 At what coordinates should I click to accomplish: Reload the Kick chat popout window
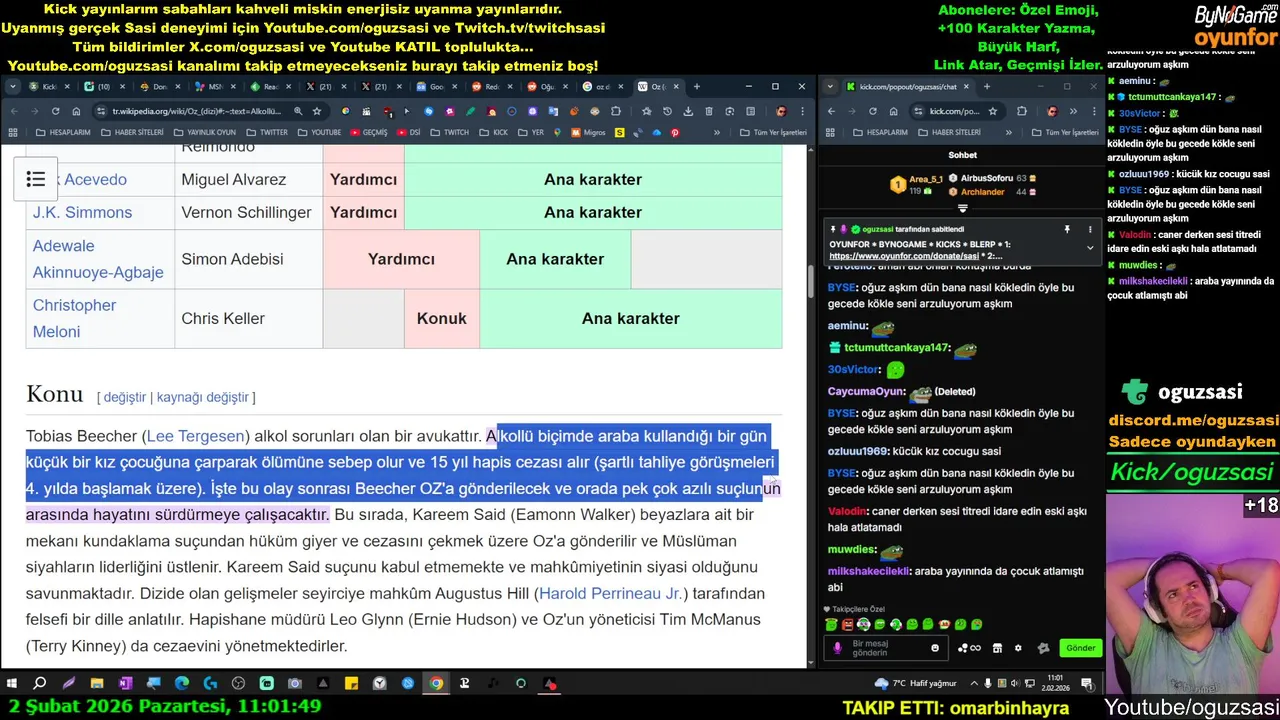[873, 111]
